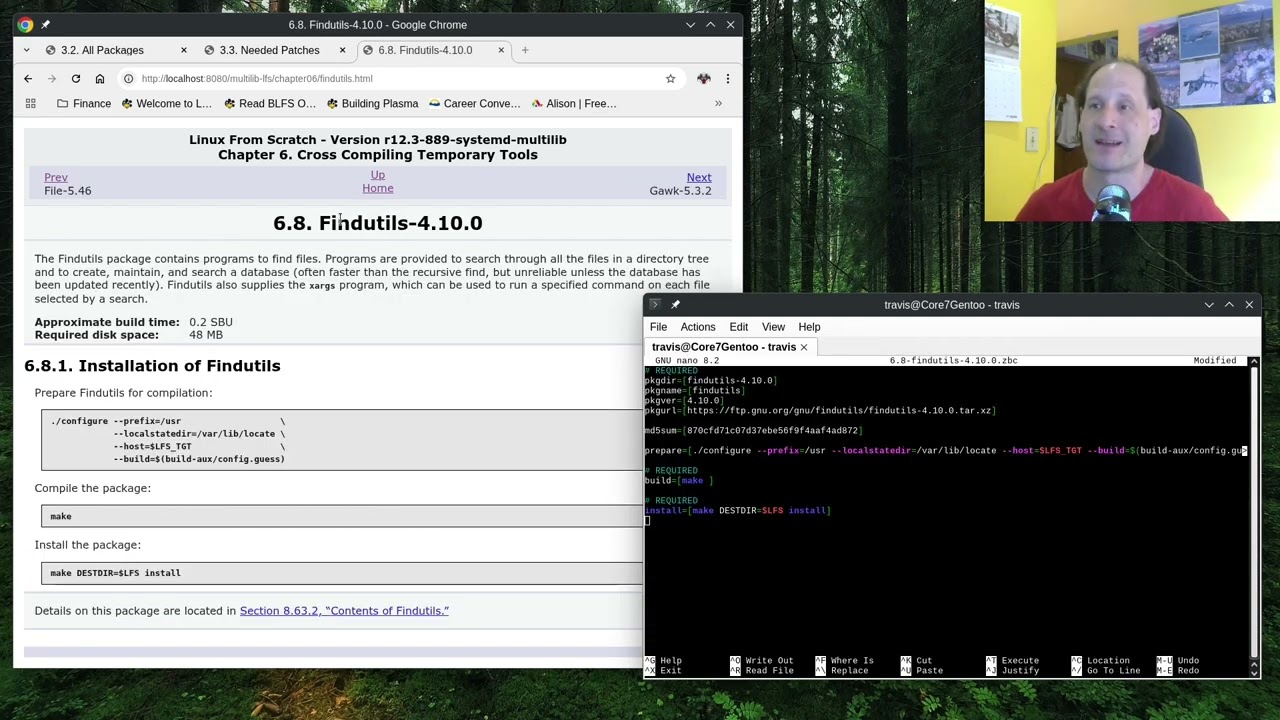Close the terminal tab with its X

(x=803, y=347)
